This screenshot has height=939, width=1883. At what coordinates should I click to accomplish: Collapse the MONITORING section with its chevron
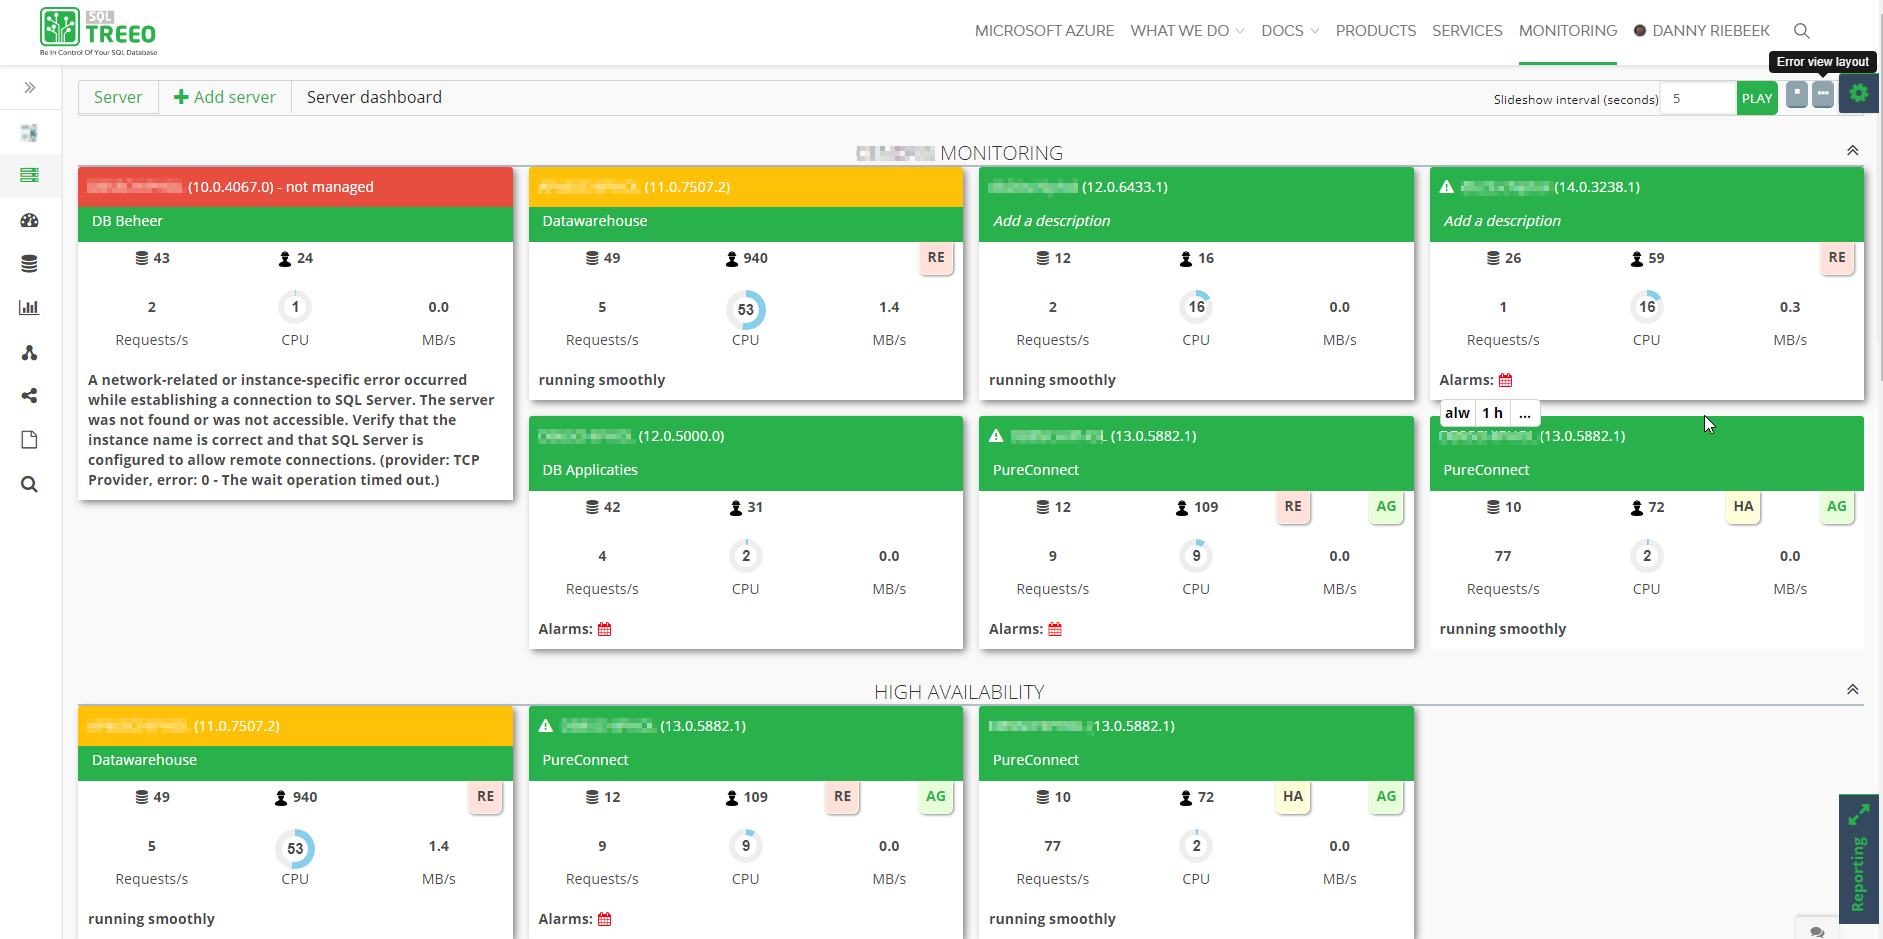pyautogui.click(x=1852, y=149)
